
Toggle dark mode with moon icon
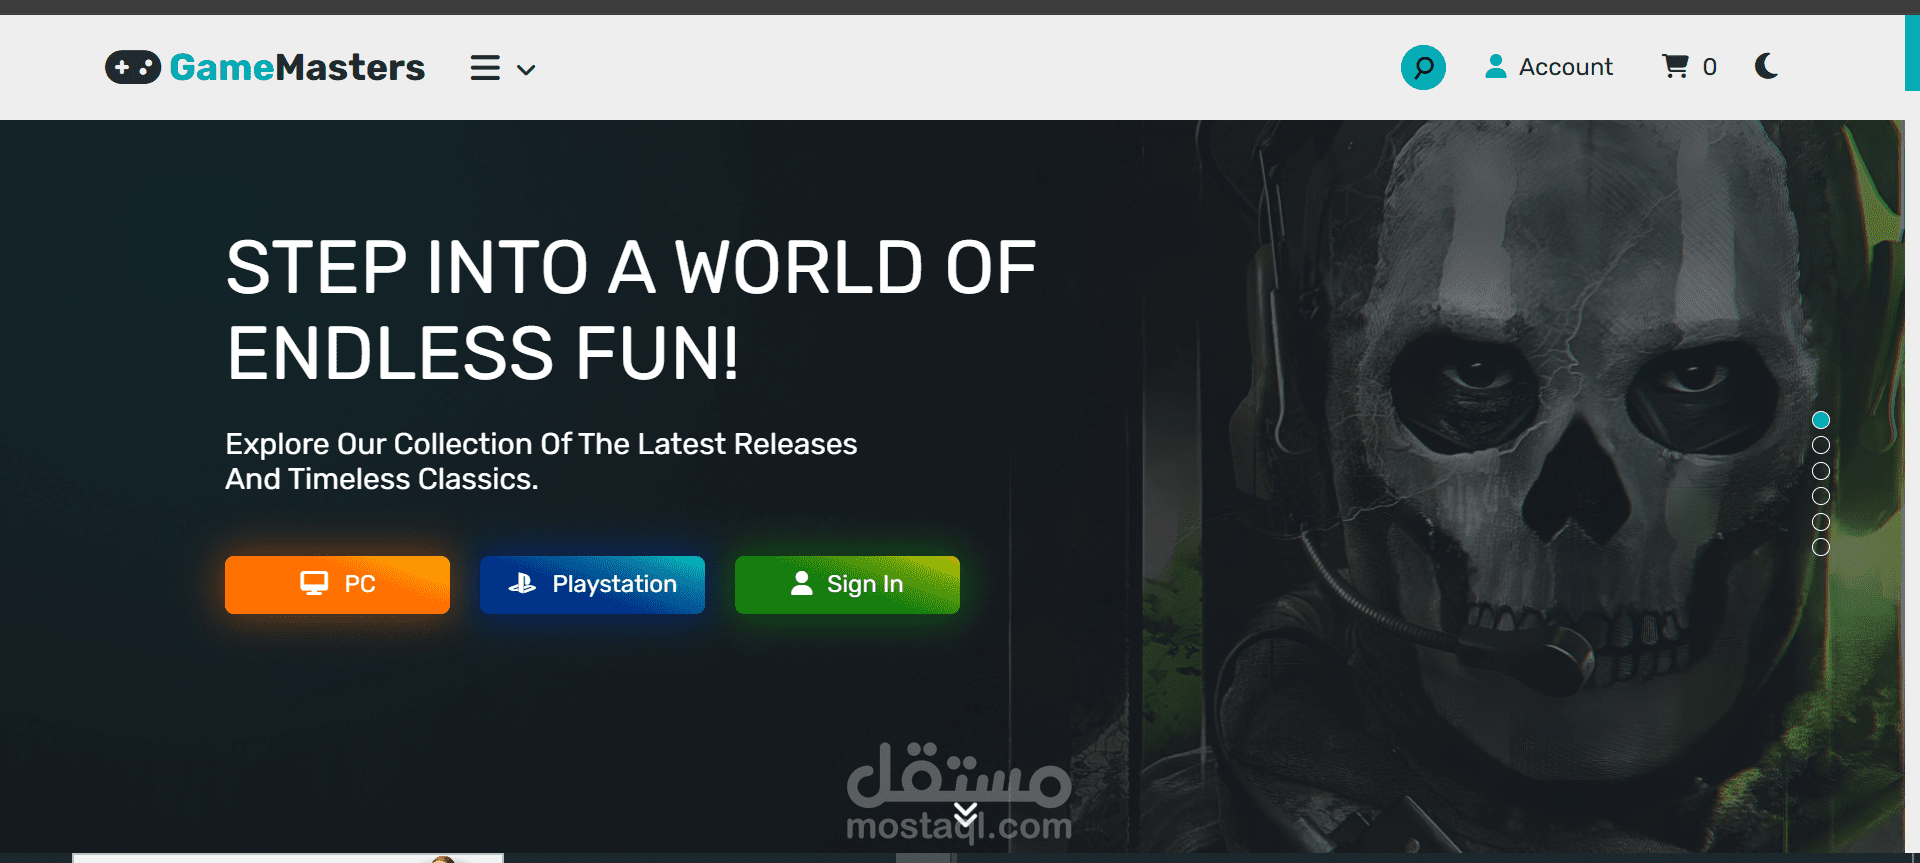pos(1767,66)
